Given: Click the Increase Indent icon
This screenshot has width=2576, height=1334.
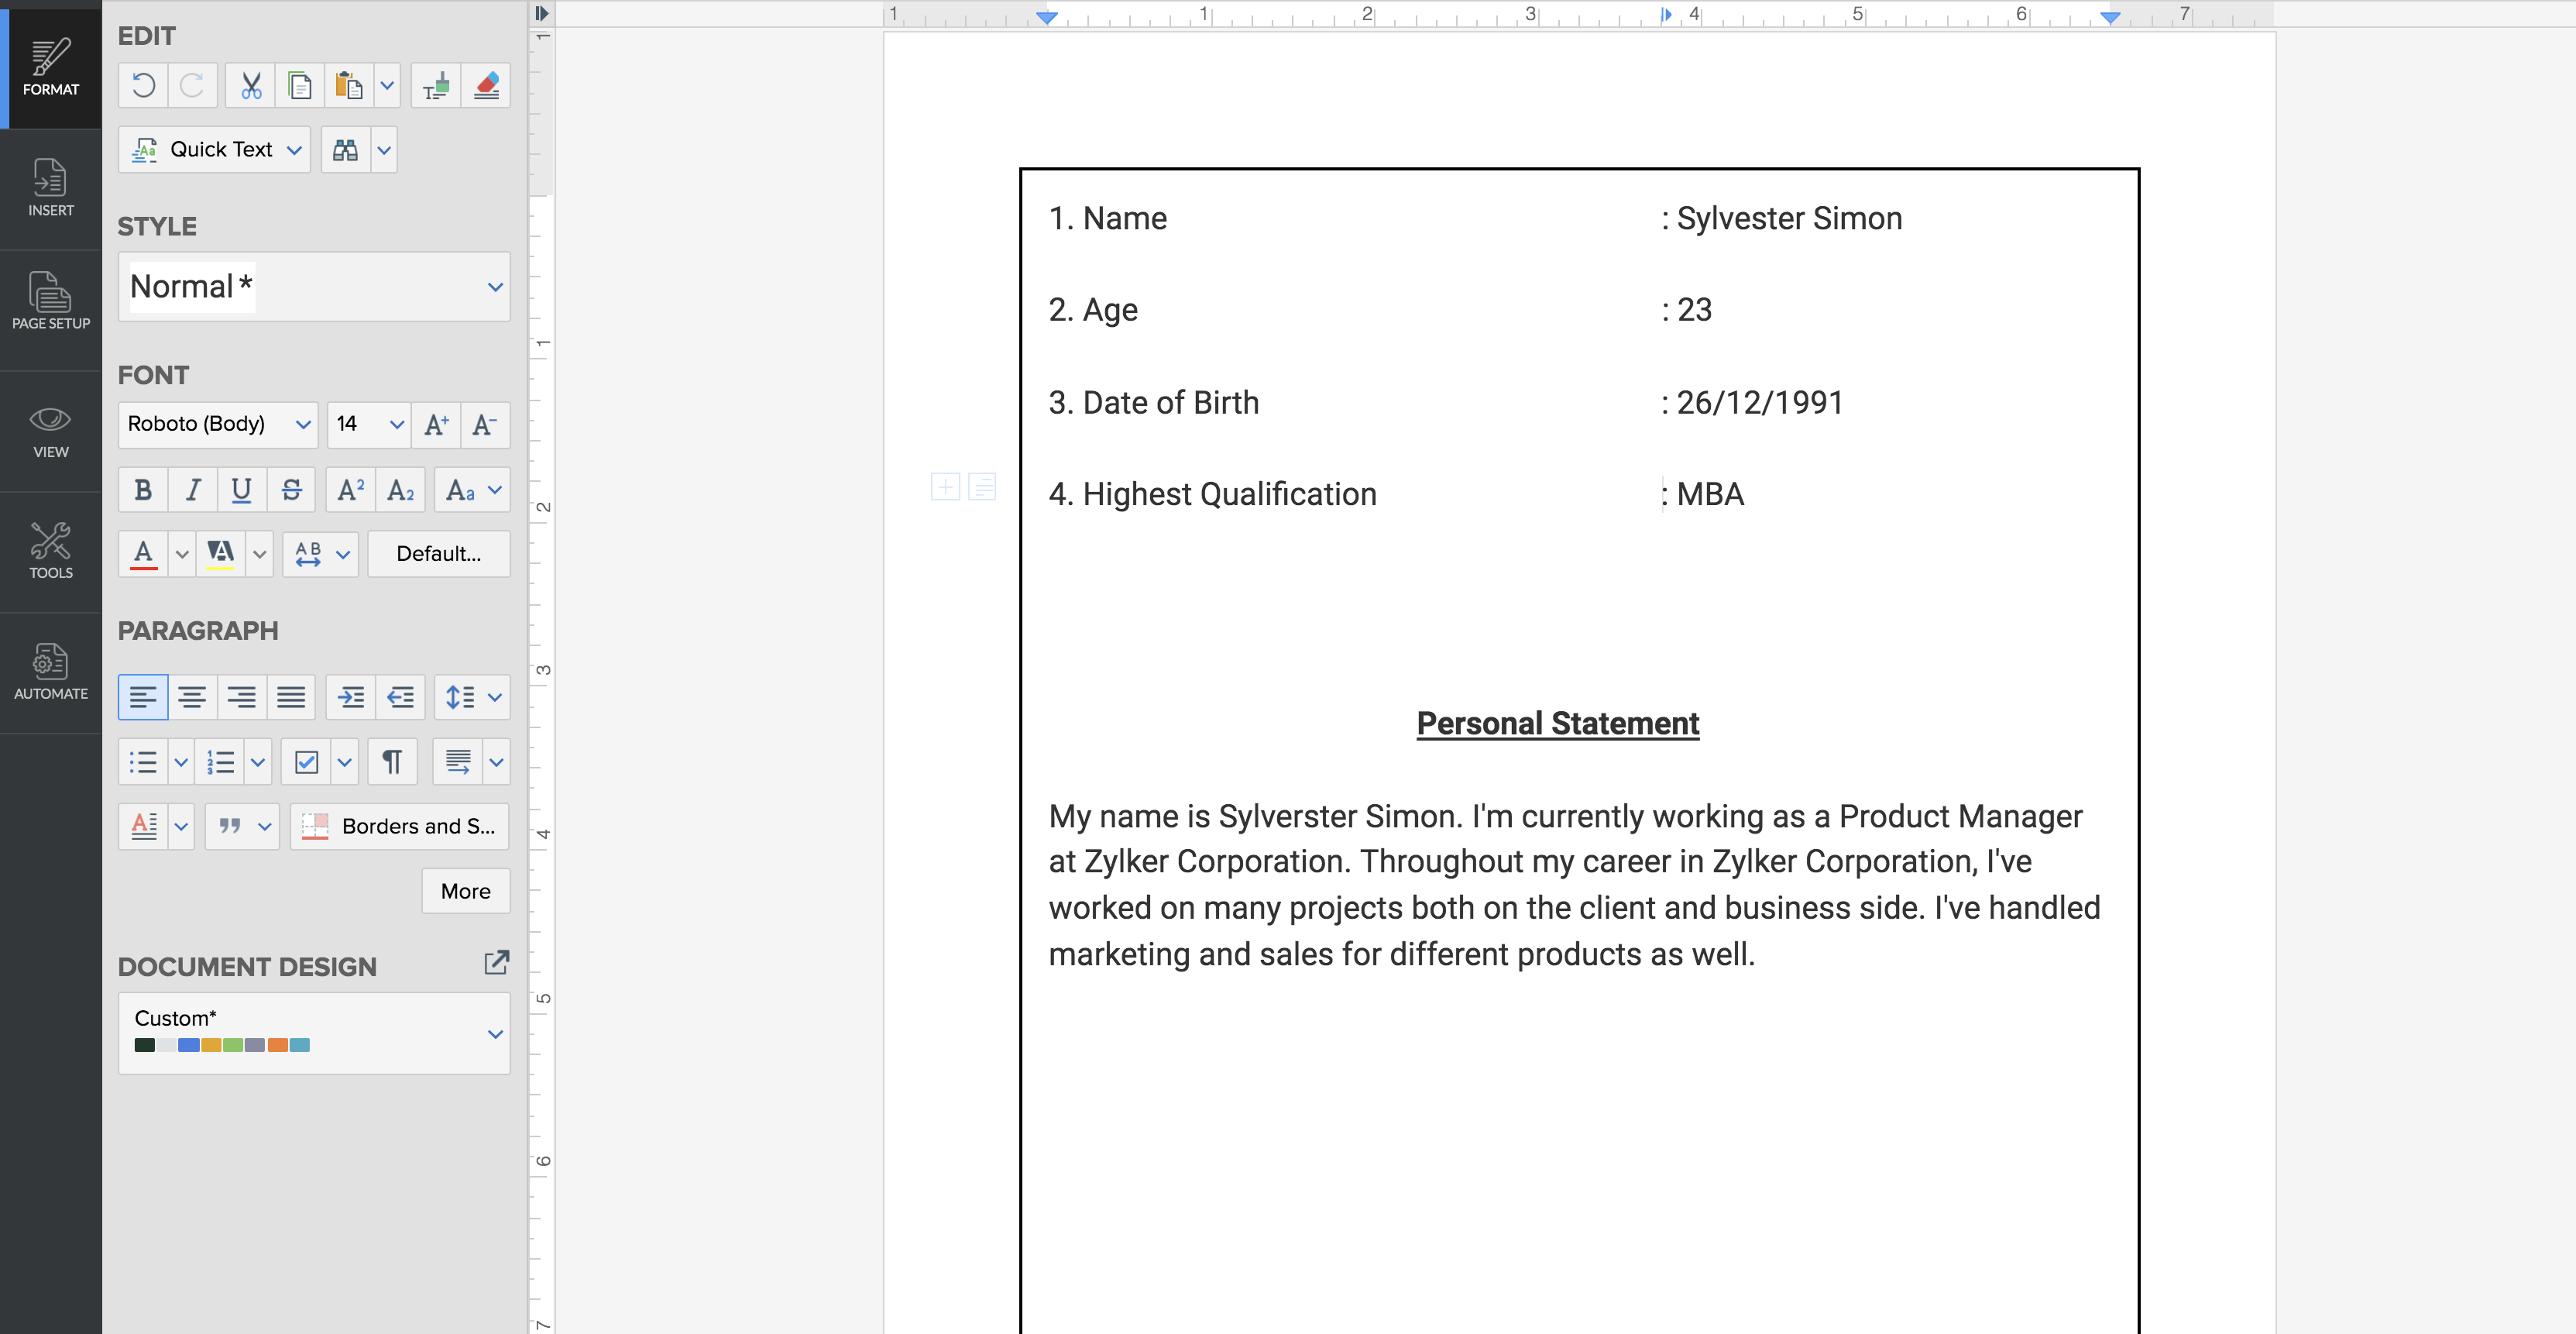Looking at the screenshot, I should [350, 697].
